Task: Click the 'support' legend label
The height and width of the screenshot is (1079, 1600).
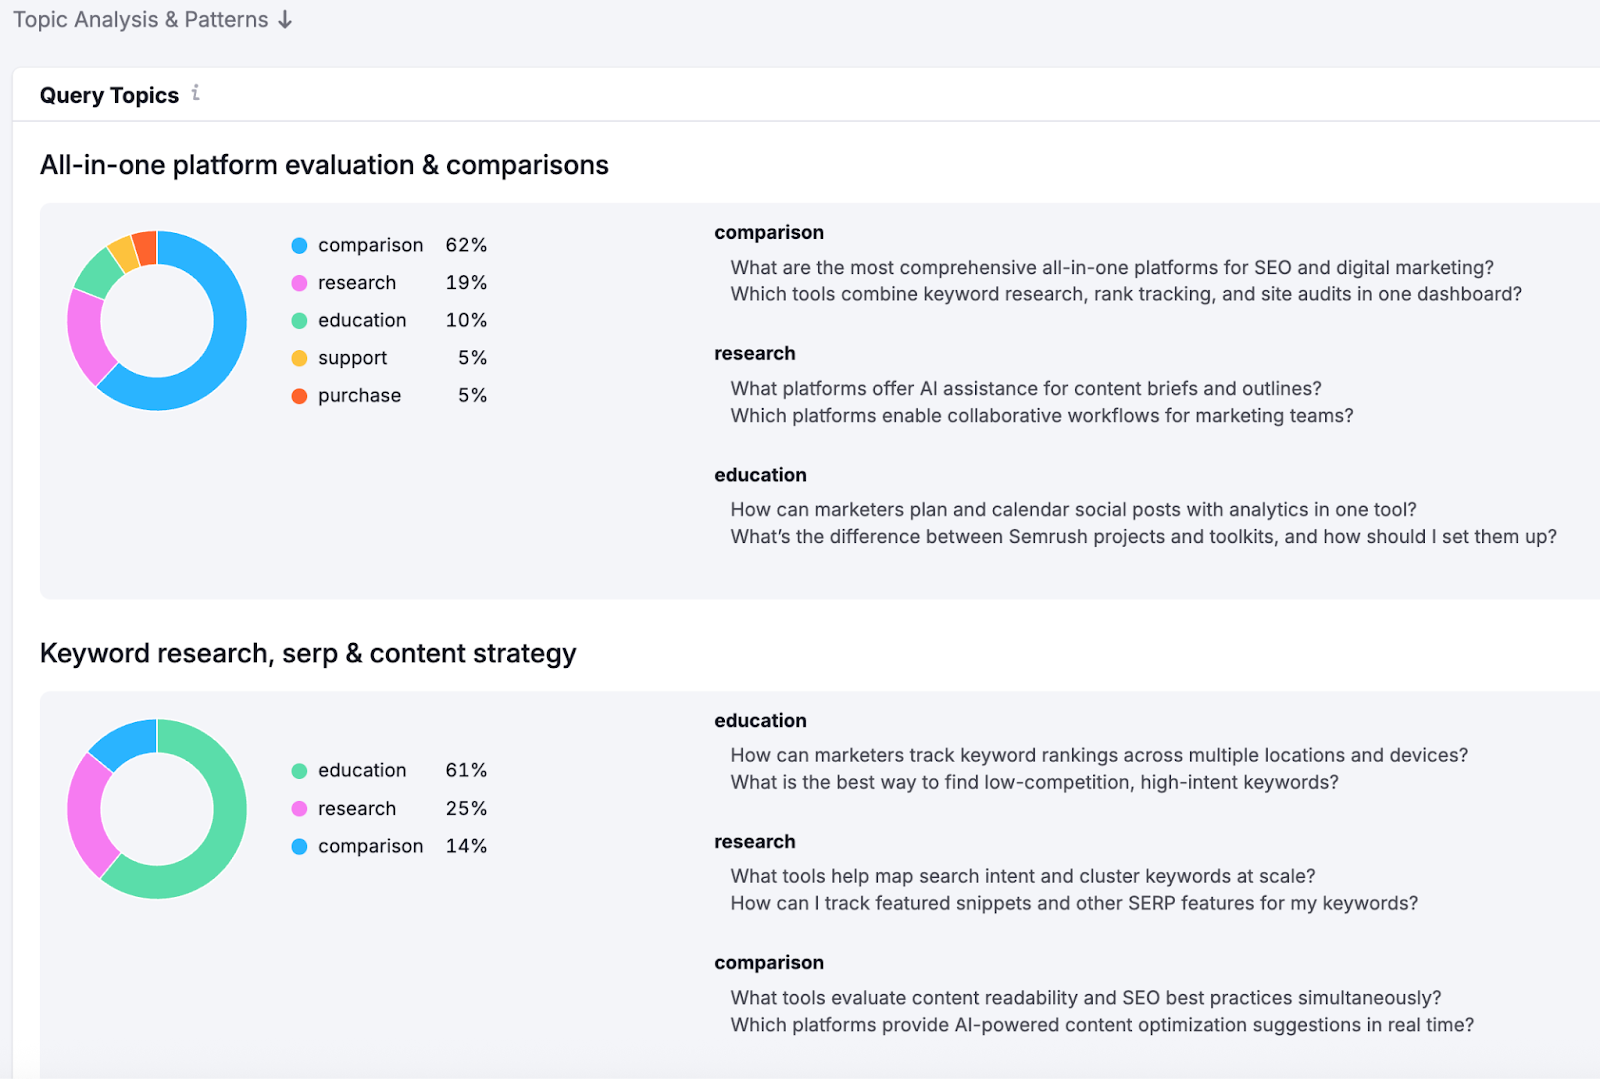Action: pos(352,358)
